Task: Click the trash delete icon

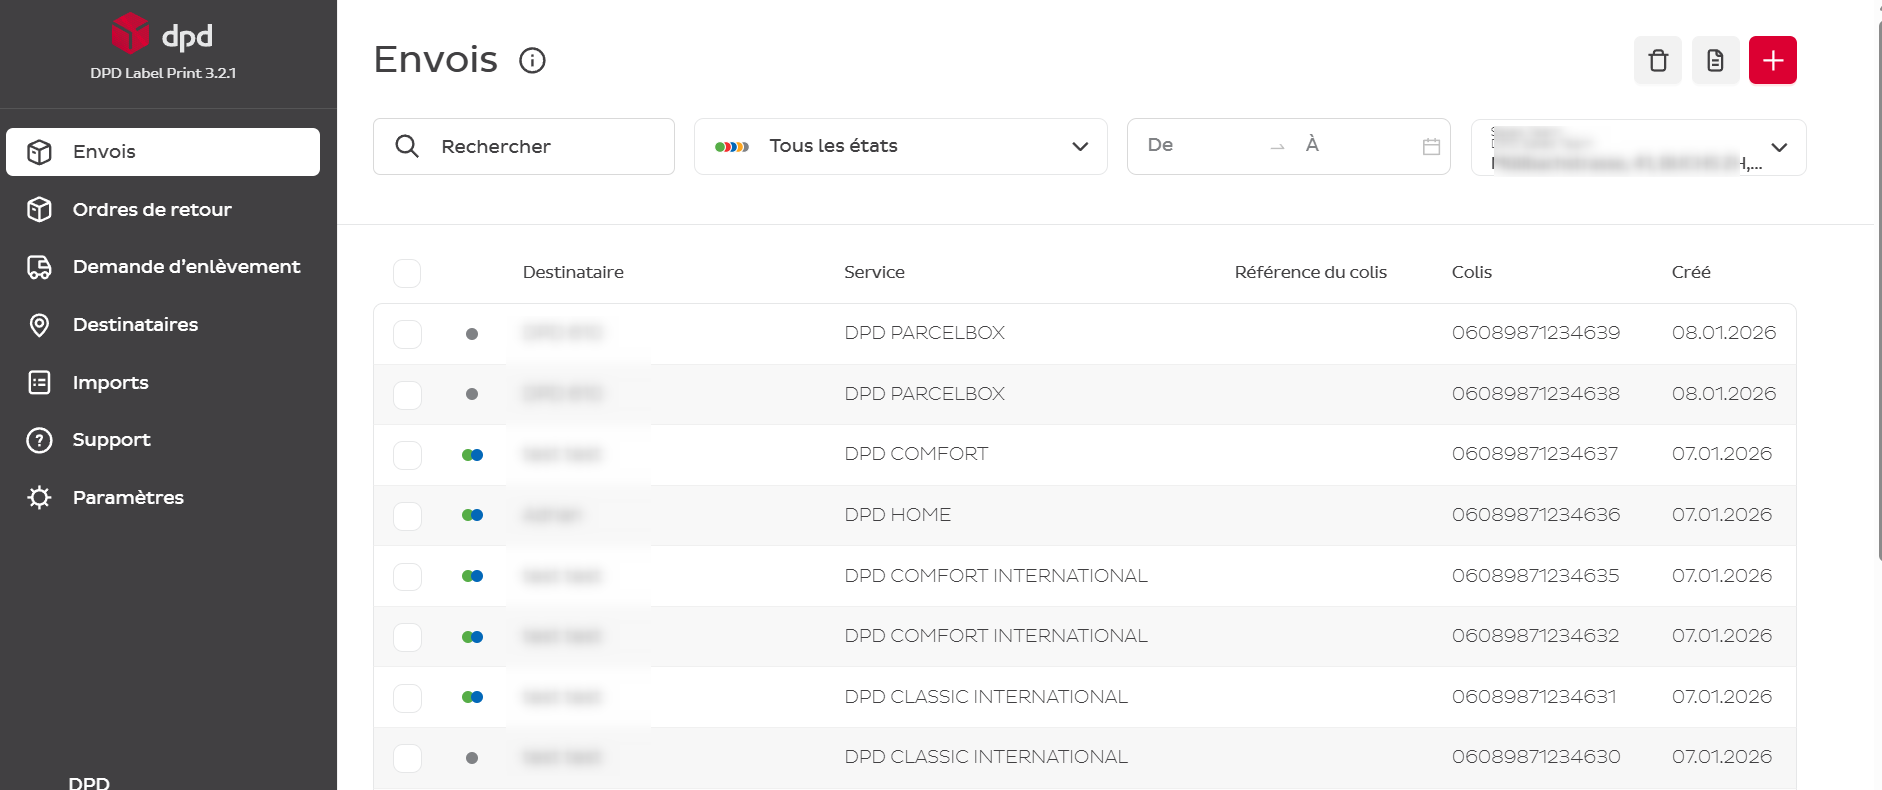Action: tap(1657, 60)
